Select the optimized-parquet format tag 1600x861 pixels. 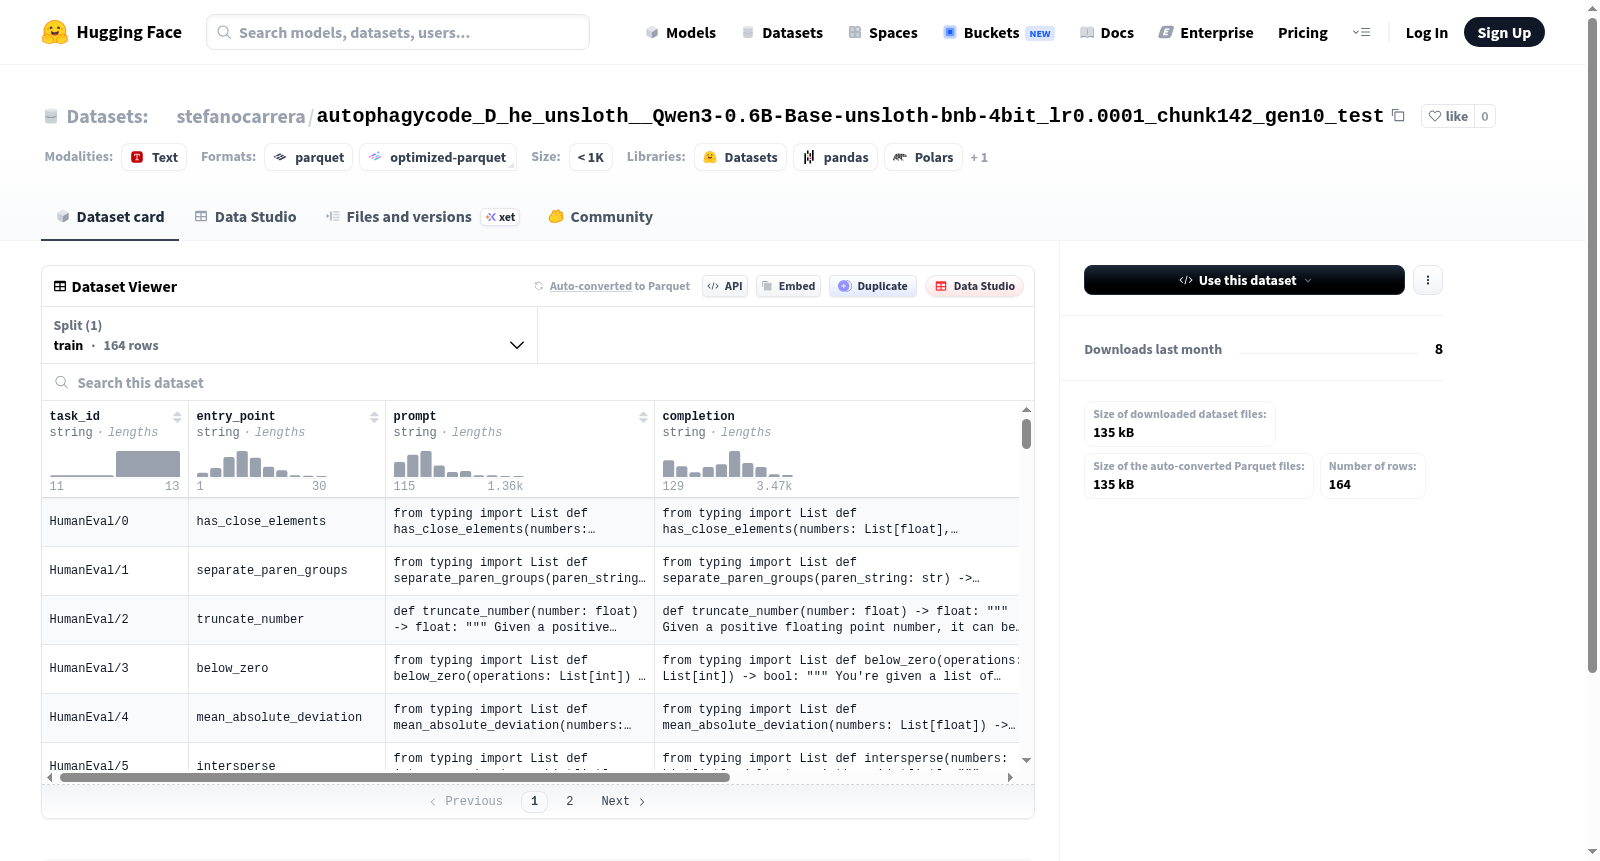(x=438, y=157)
